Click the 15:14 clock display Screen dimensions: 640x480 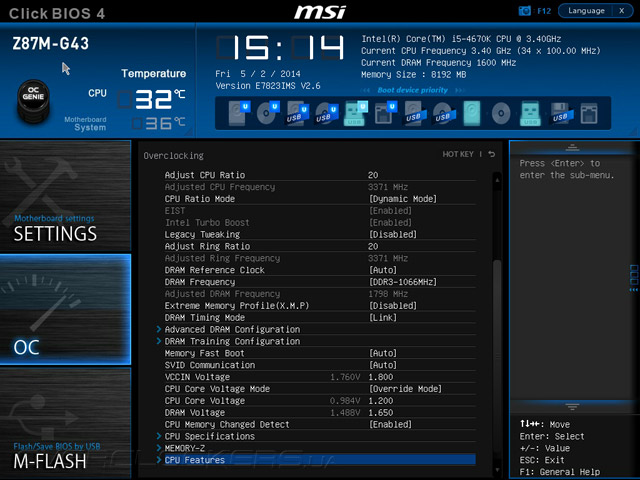(x=280, y=47)
